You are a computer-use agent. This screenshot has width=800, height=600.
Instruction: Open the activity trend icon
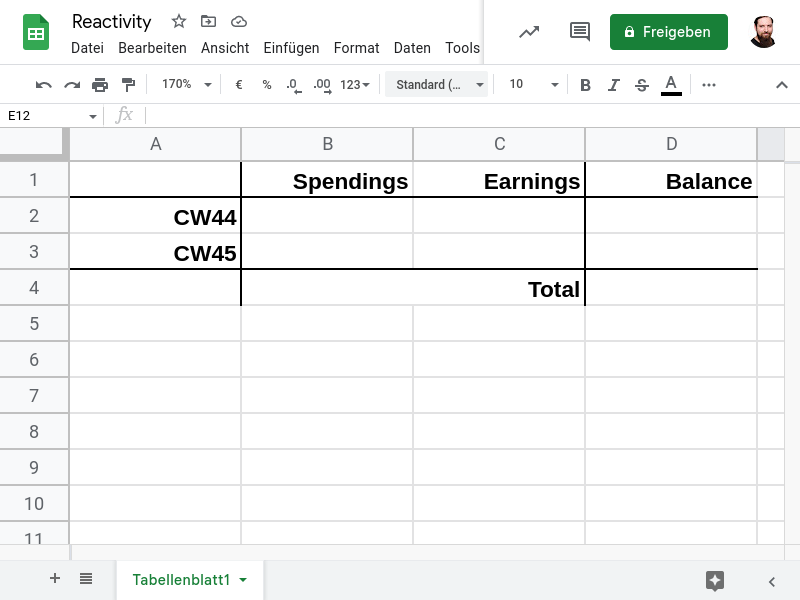click(x=529, y=32)
